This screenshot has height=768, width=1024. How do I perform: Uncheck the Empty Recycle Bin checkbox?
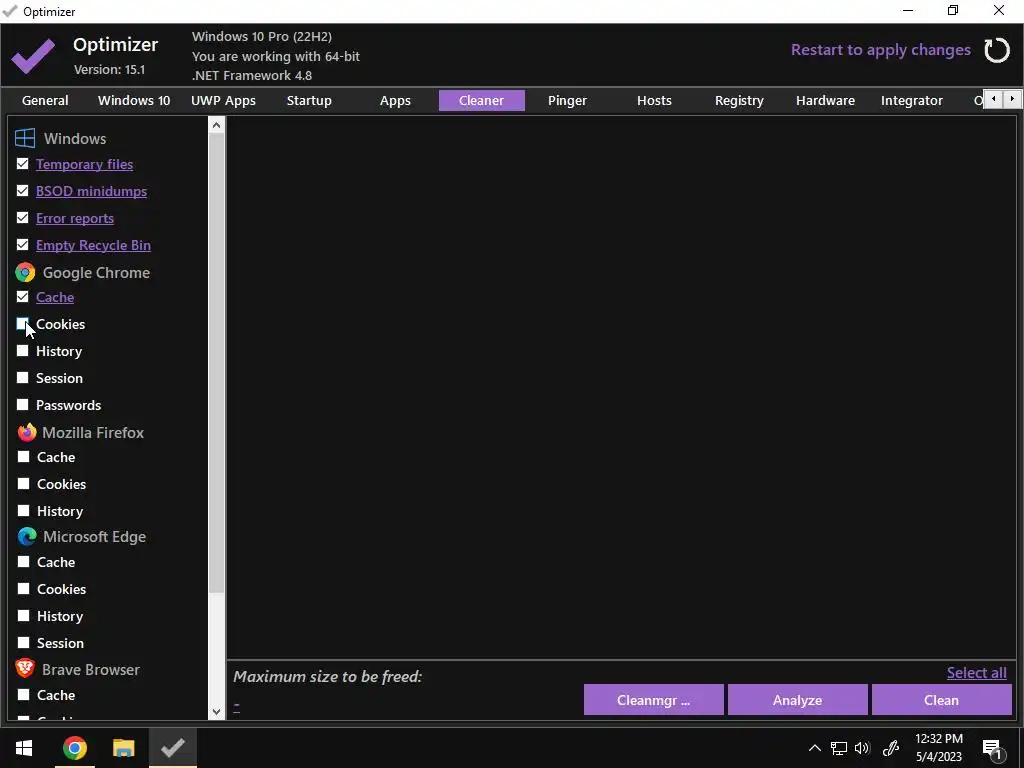23,245
